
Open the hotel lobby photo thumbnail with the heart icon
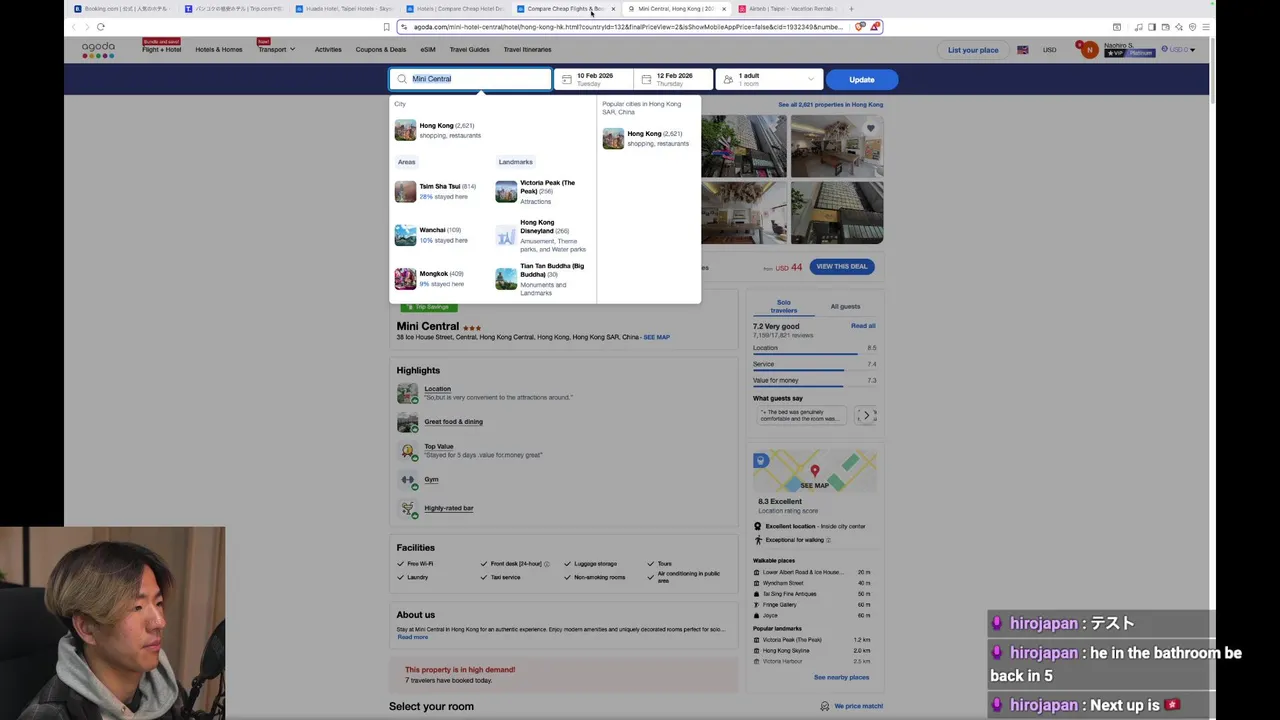click(x=837, y=146)
